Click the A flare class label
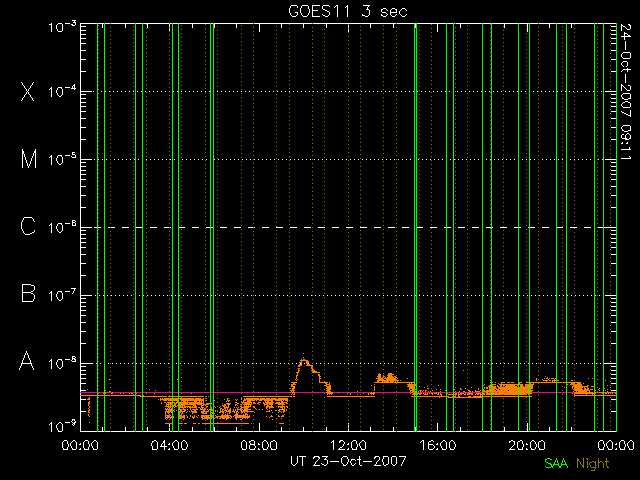640x480 pixels. point(27,361)
